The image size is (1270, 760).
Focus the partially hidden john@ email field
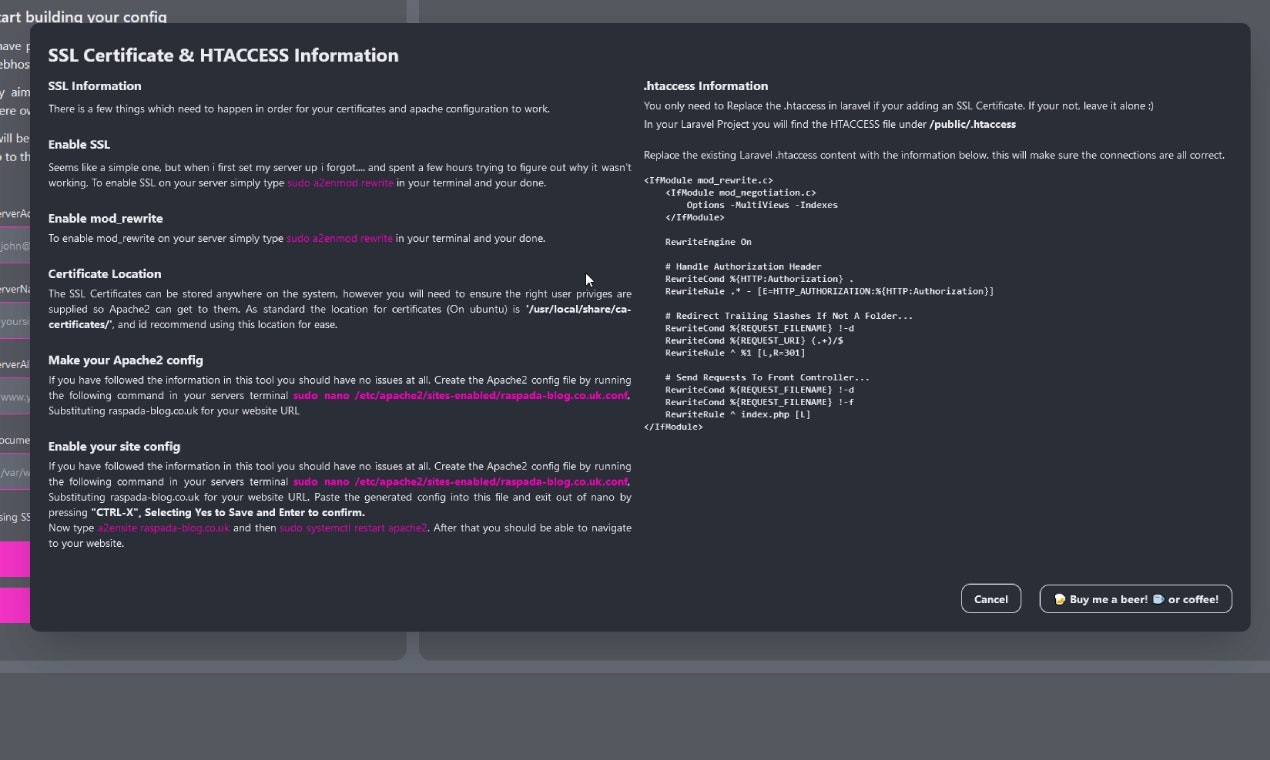(x=15, y=245)
